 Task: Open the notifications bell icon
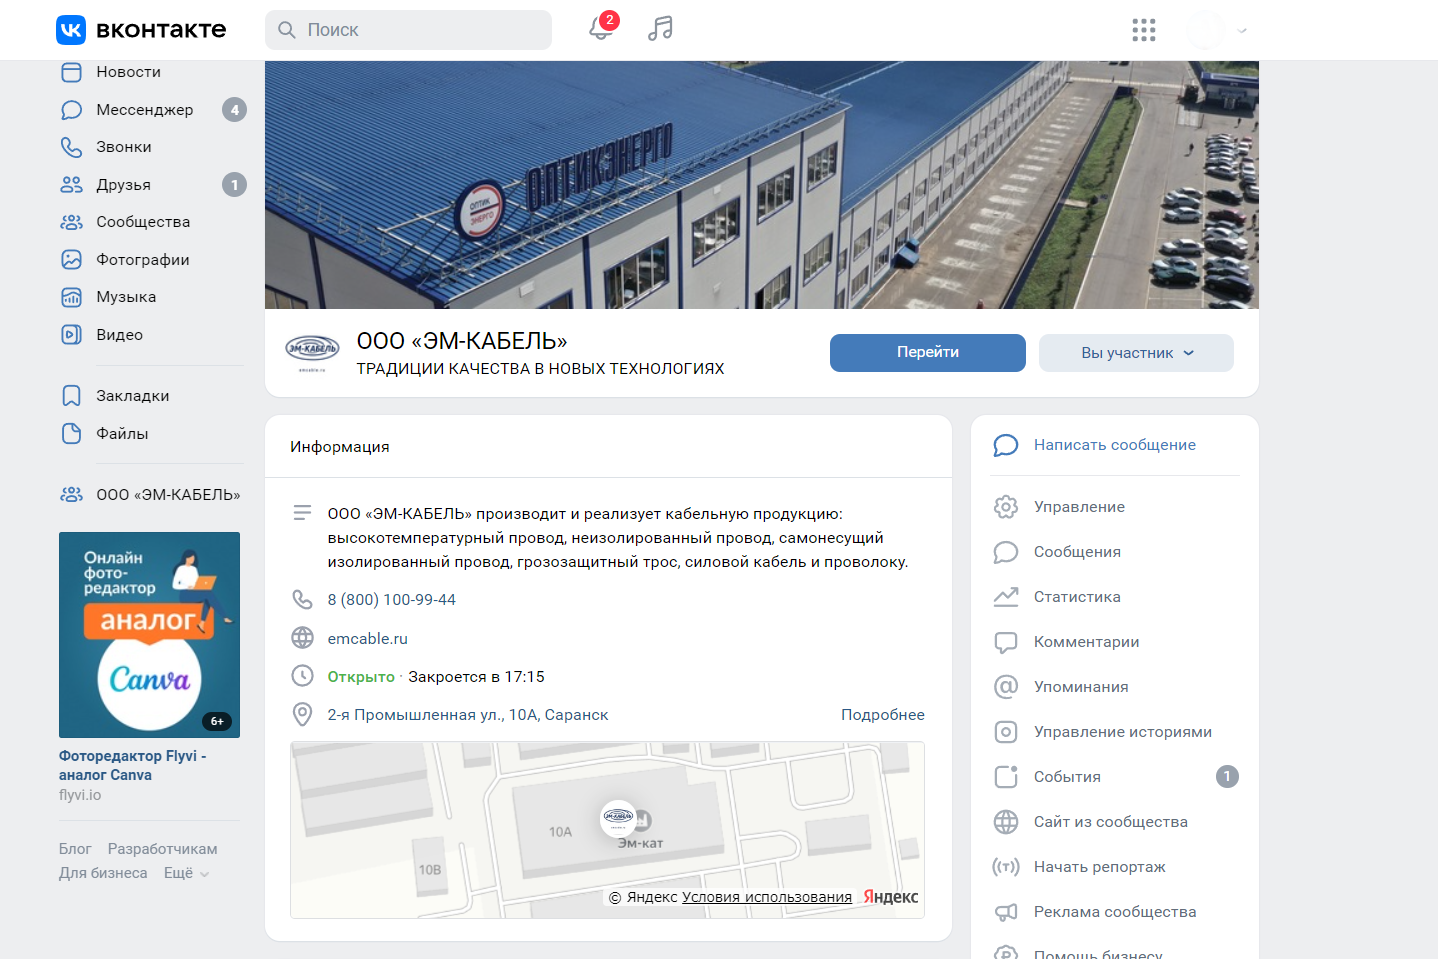pyautogui.click(x=601, y=28)
